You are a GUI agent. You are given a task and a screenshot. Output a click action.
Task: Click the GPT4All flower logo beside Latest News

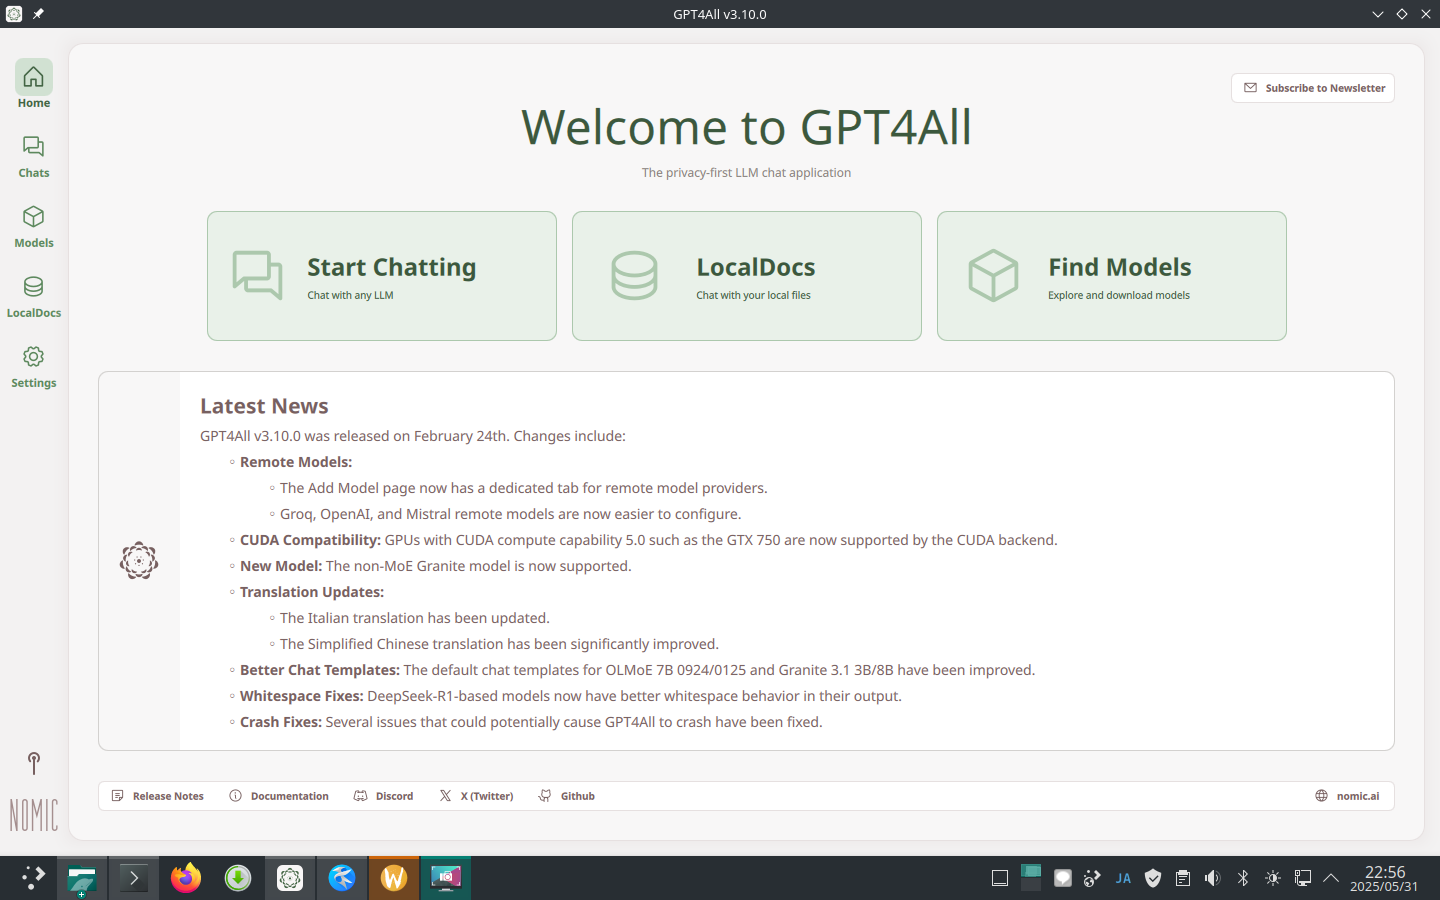[x=138, y=560]
